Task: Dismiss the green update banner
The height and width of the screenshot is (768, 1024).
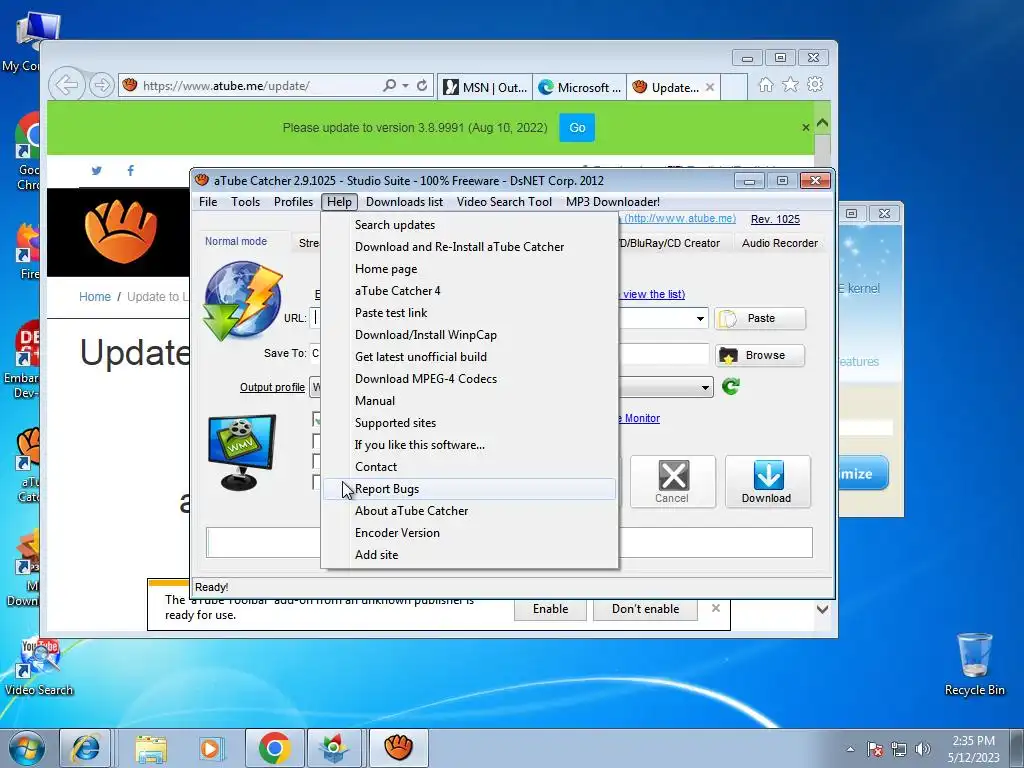Action: pos(805,128)
